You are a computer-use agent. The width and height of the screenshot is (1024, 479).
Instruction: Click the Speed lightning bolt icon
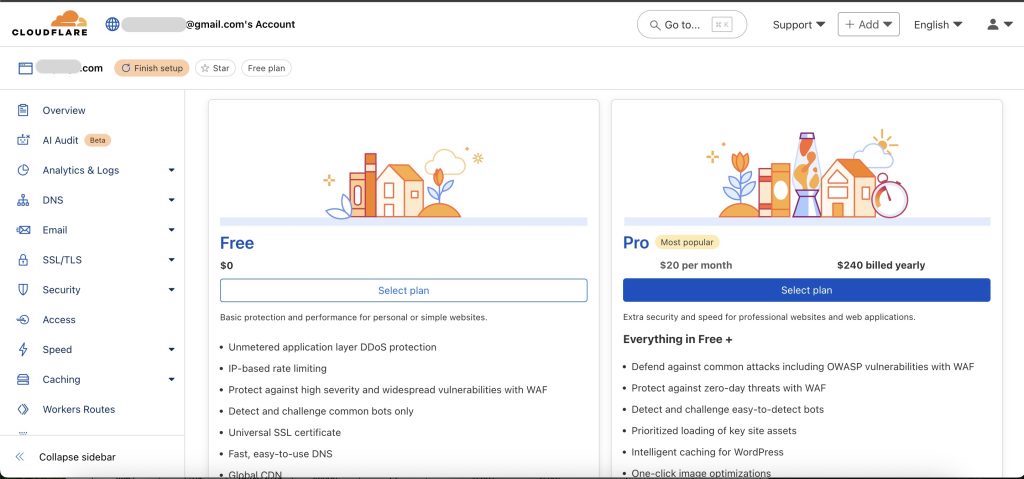click(23, 350)
